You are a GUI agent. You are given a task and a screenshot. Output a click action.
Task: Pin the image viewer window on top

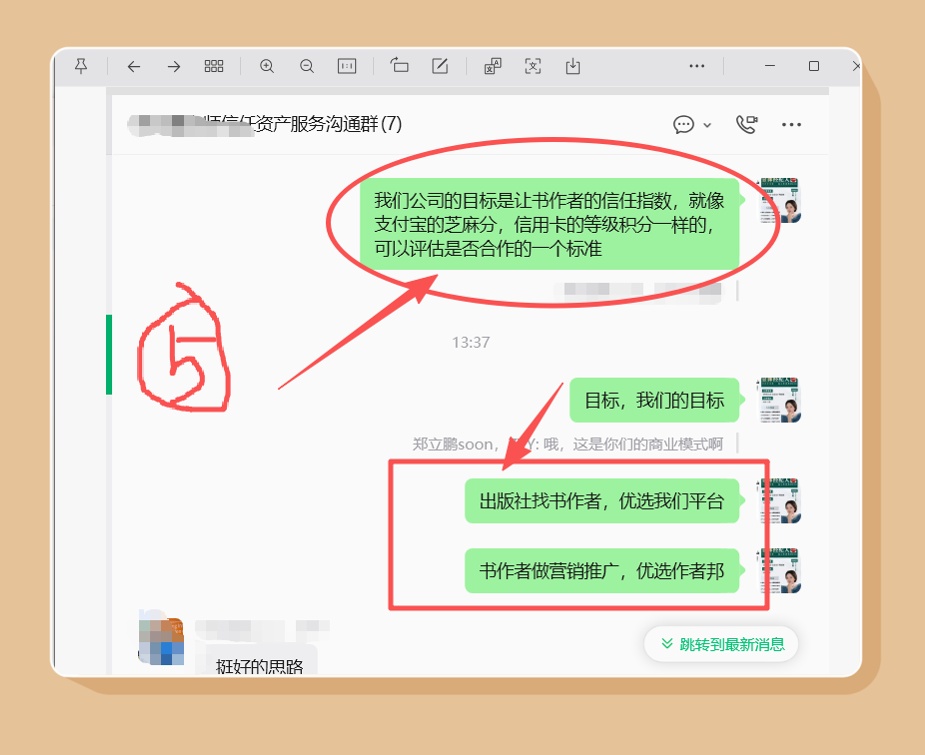82,66
